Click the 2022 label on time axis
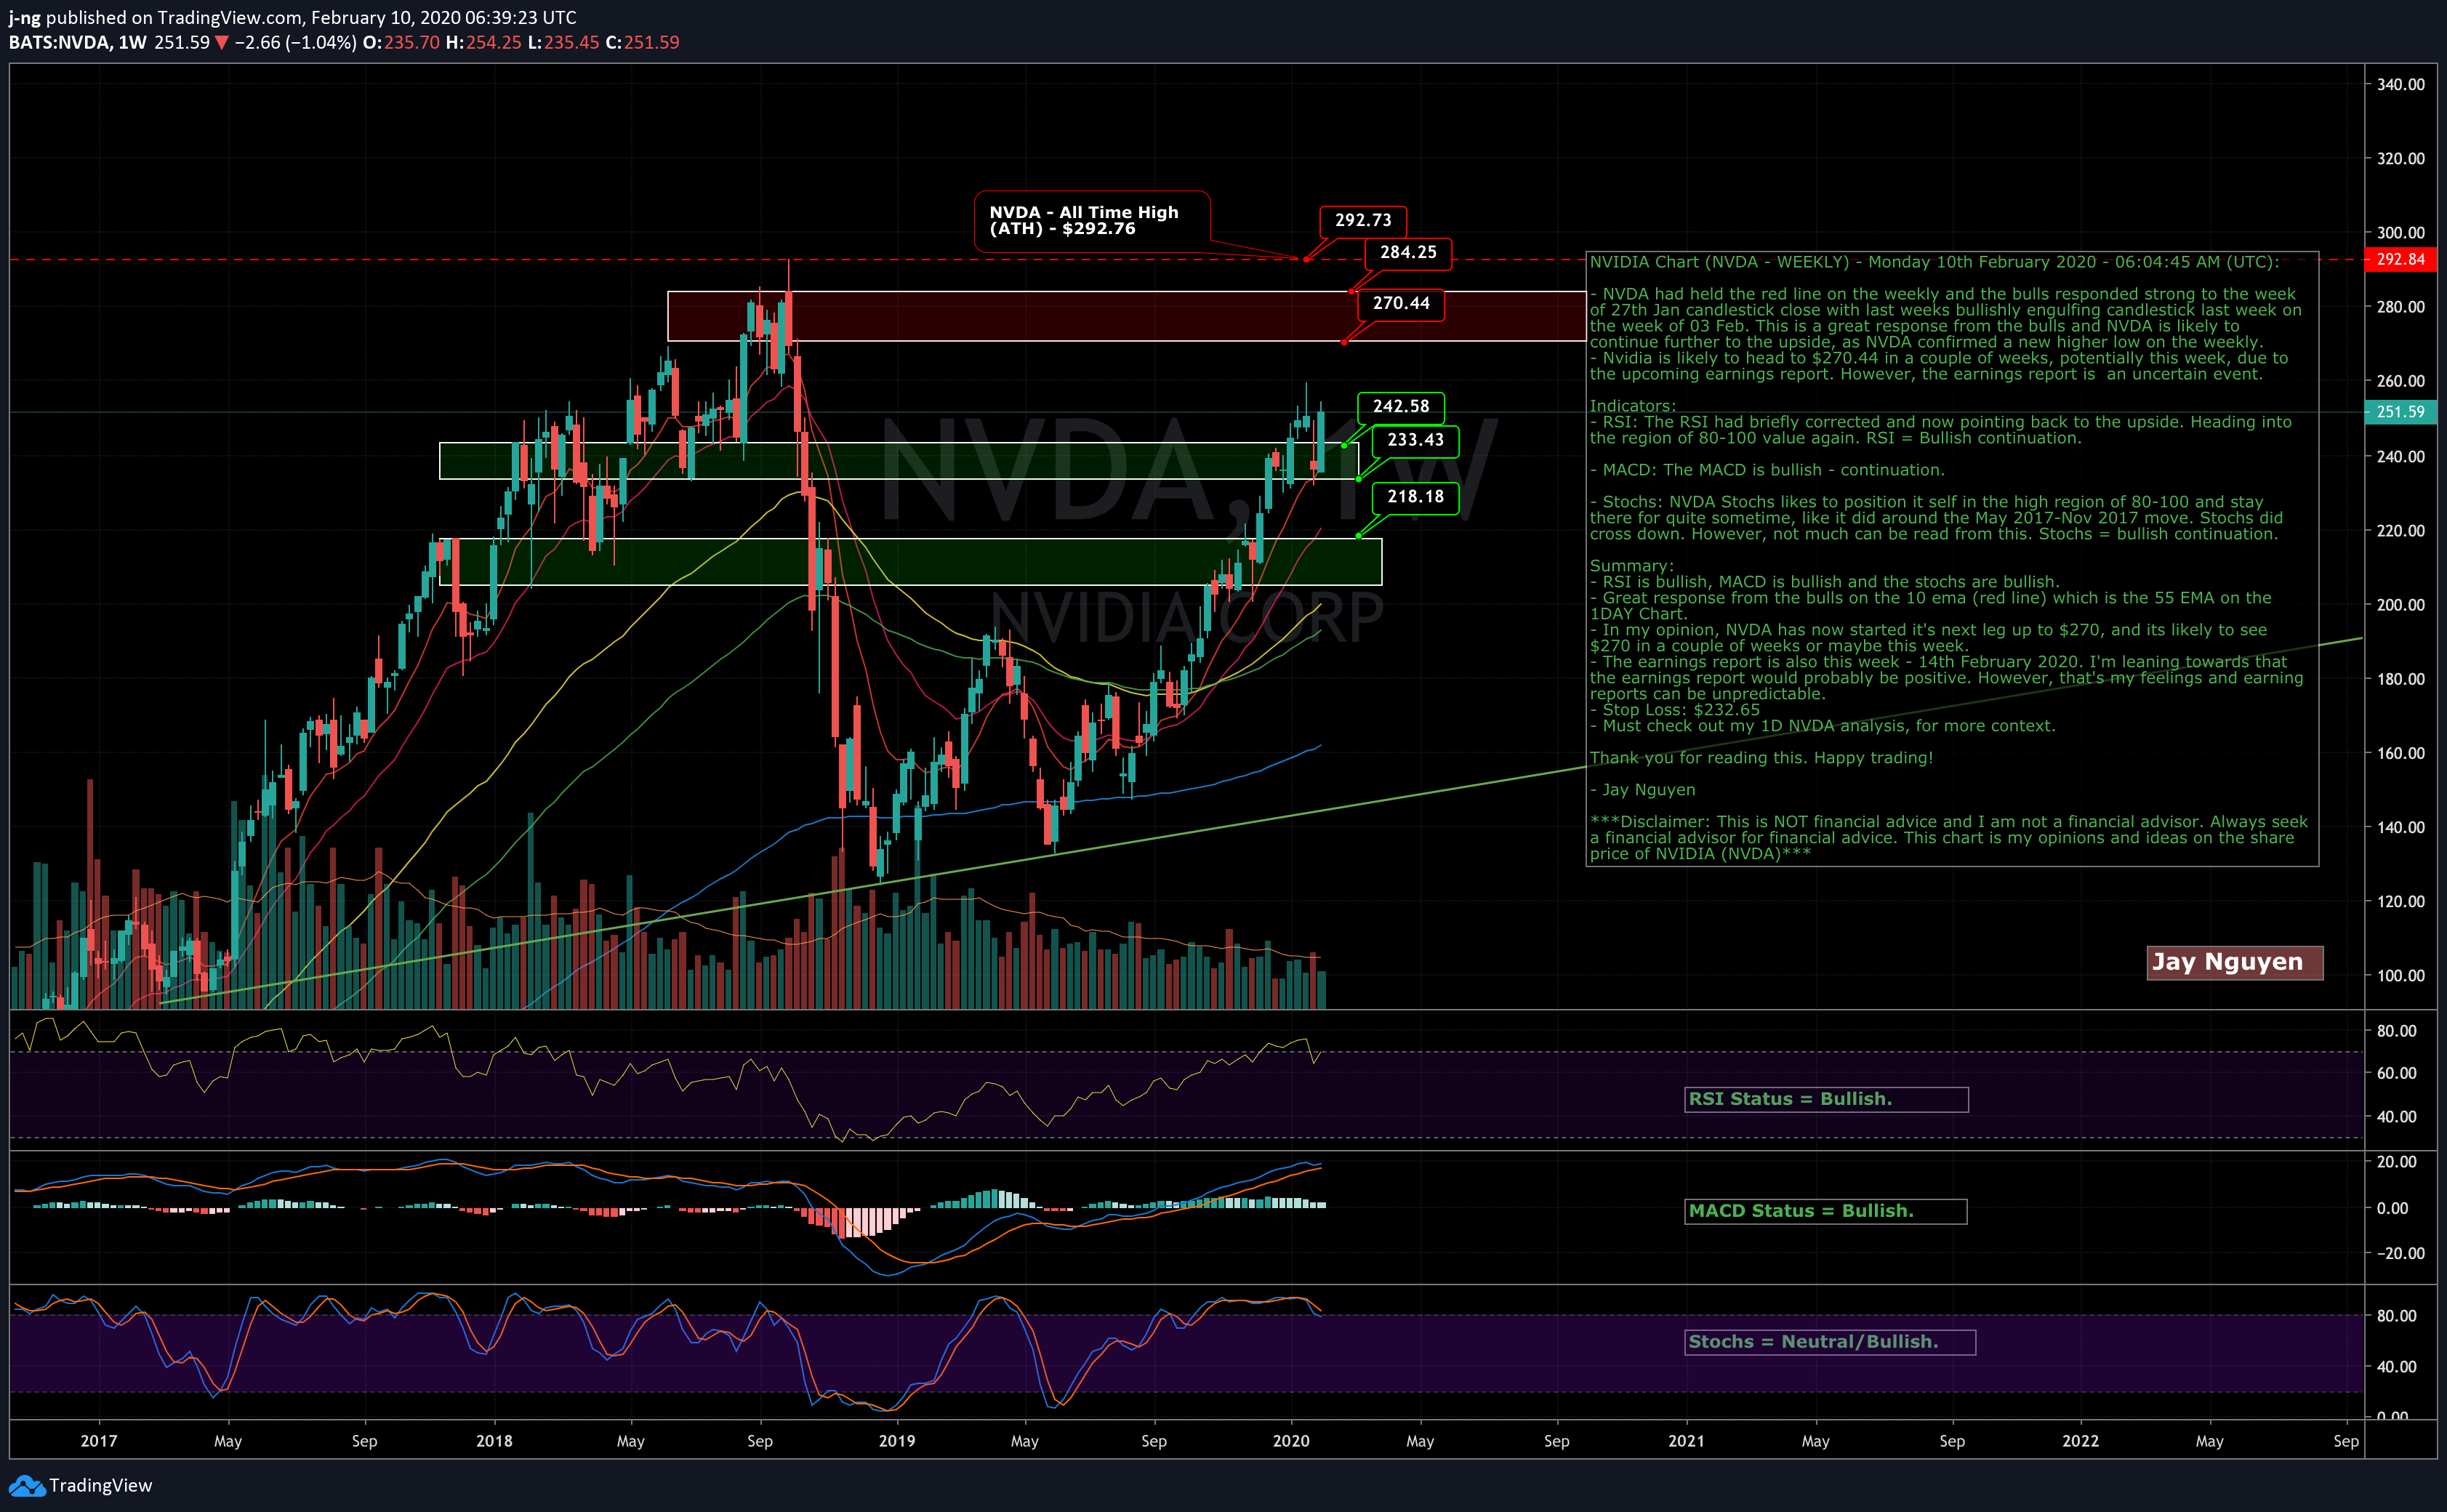The height and width of the screenshot is (1512, 2447). click(2080, 1441)
